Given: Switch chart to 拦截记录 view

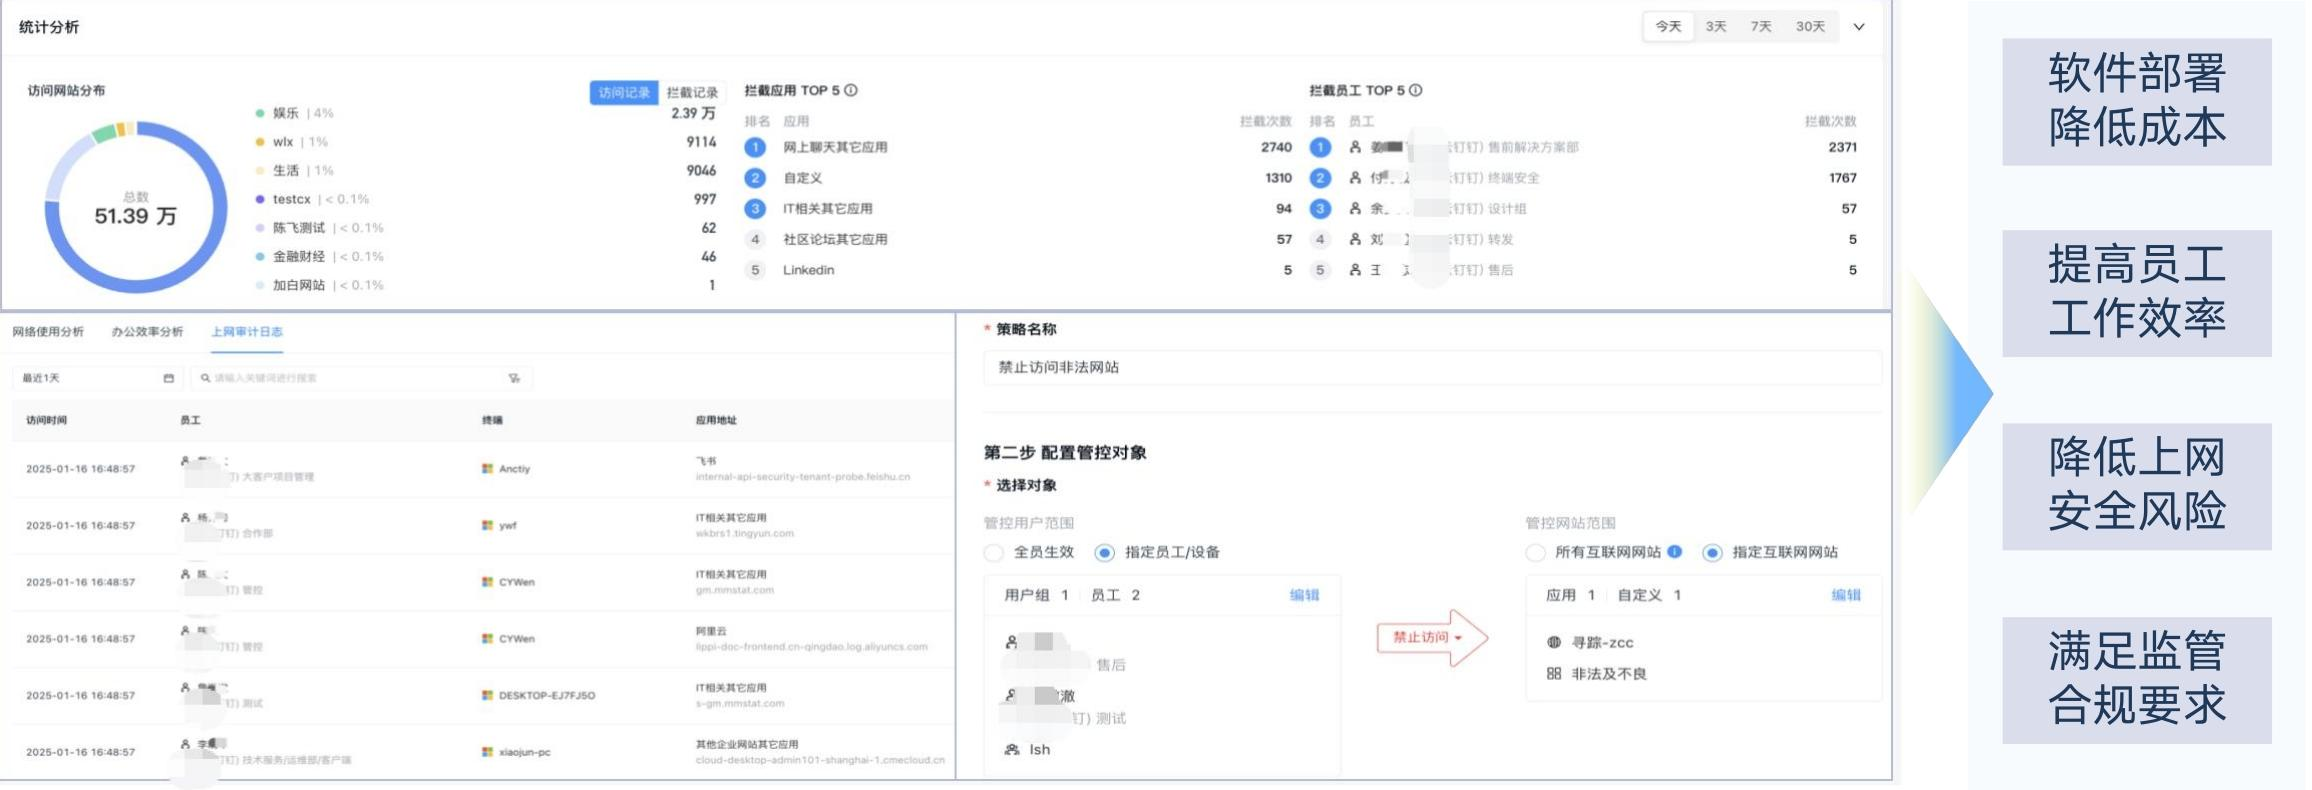Looking at the screenshot, I should (692, 92).
